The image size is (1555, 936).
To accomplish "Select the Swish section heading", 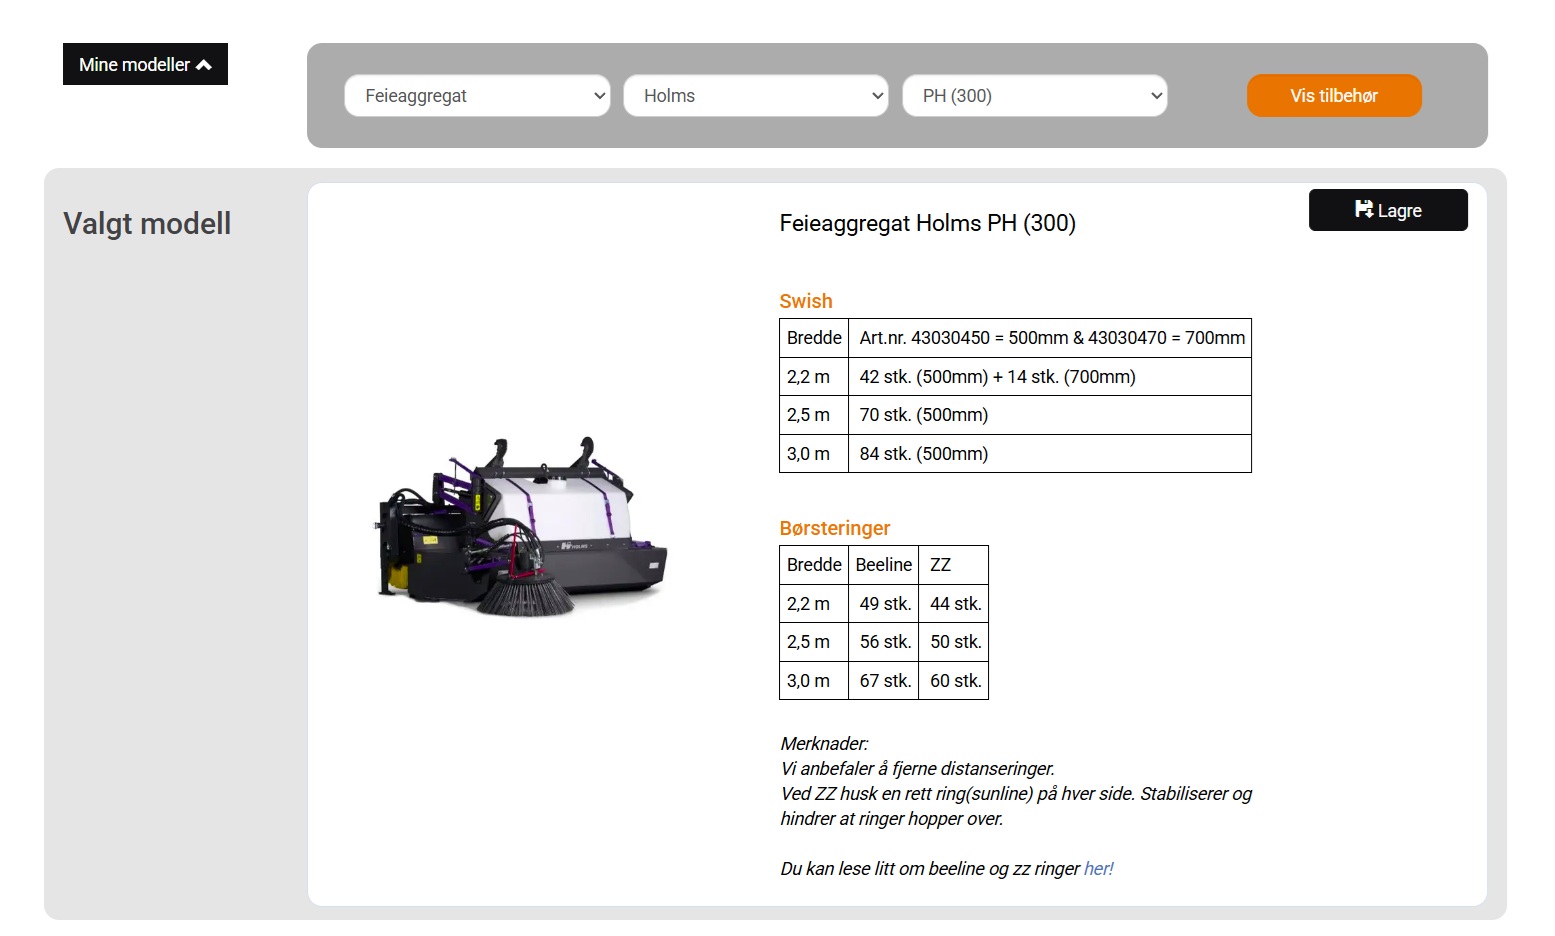I will (806, 301).
